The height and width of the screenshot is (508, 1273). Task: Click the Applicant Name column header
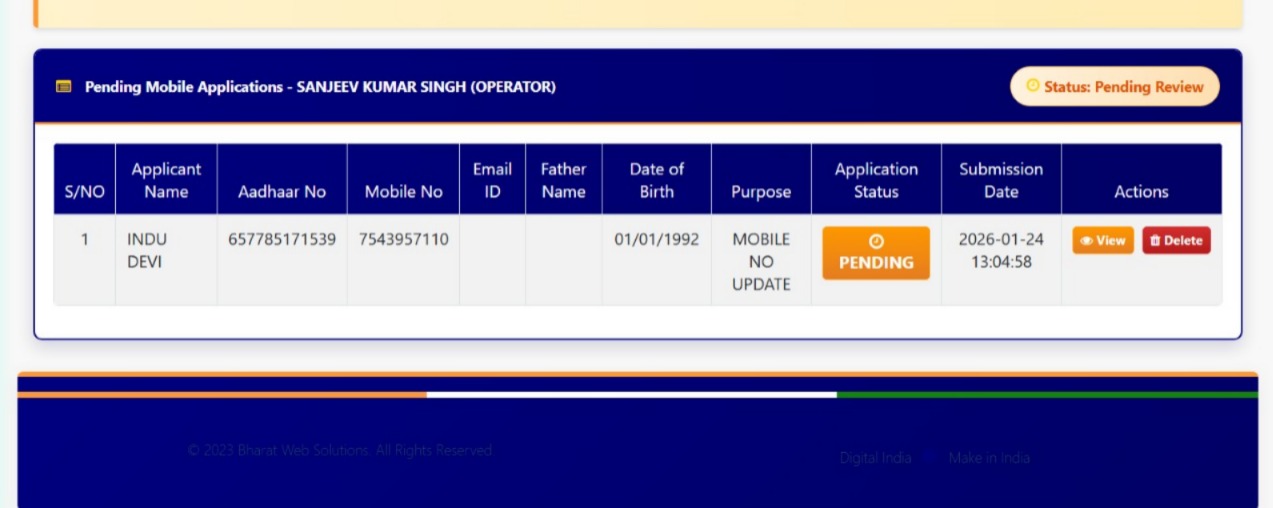click(x=166, y=180)
